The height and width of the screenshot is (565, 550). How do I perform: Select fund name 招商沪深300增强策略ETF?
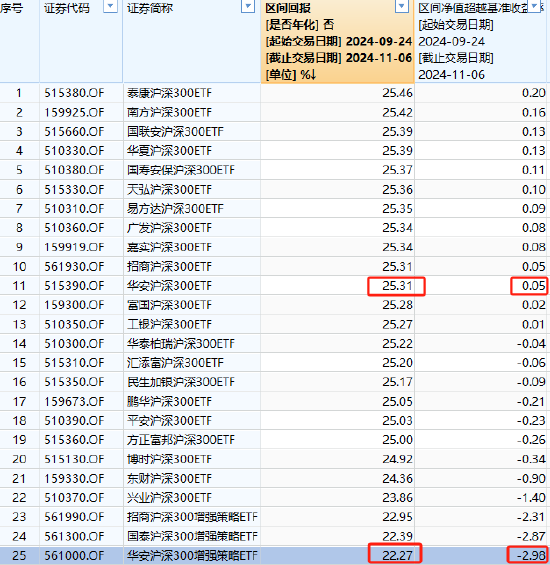click(192, 517)
